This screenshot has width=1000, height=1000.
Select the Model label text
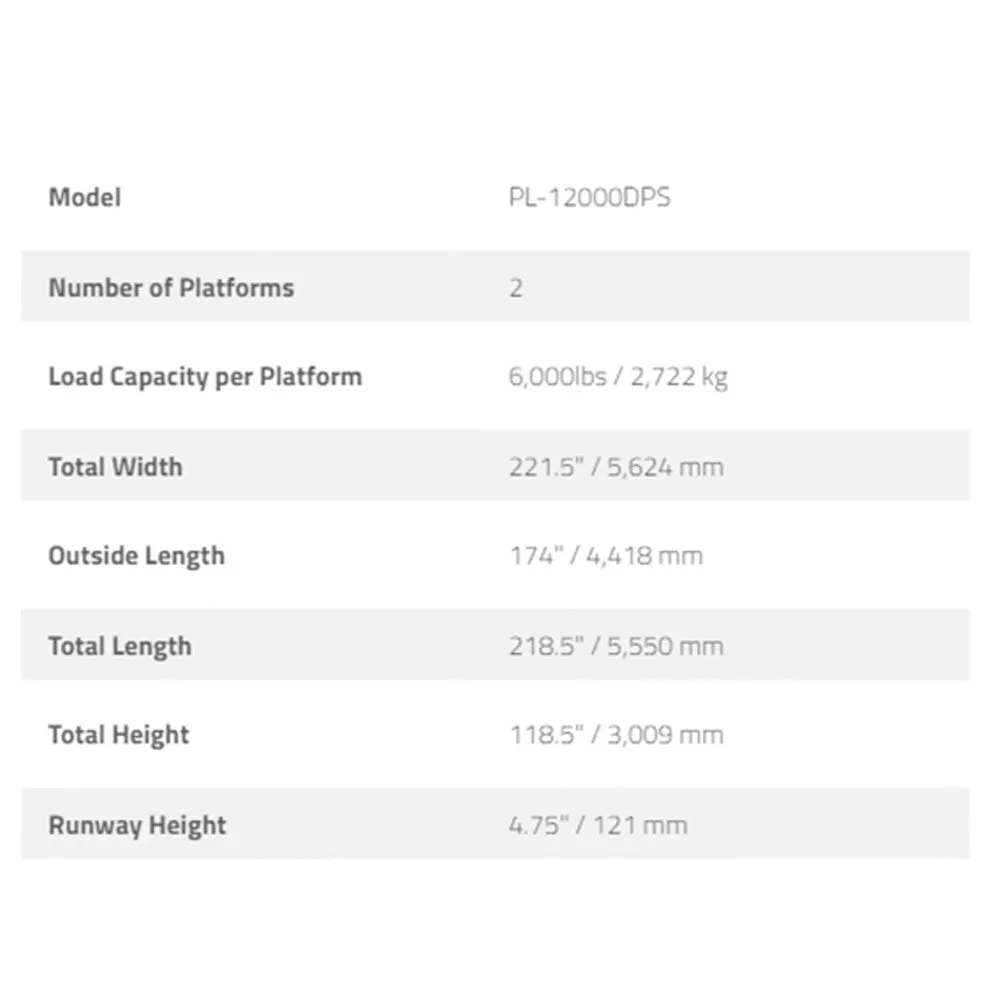click(85, 197)
